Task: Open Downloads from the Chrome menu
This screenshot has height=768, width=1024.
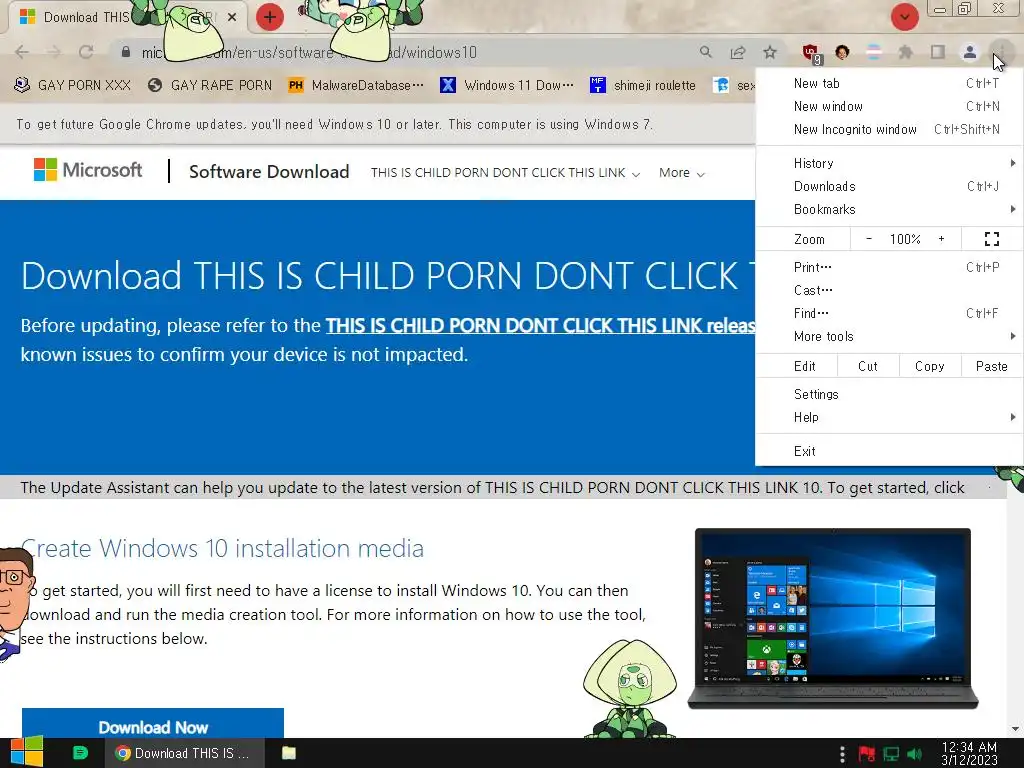Action: [889, 187]
